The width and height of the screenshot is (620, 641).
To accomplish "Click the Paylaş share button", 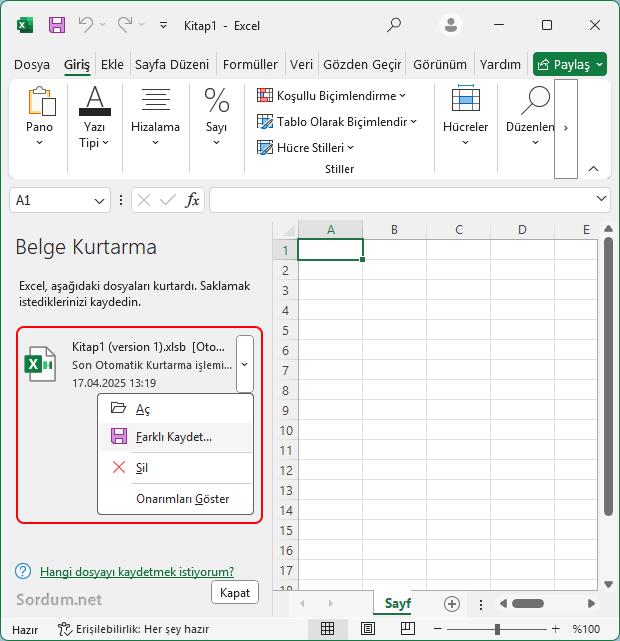I will 570,64.
